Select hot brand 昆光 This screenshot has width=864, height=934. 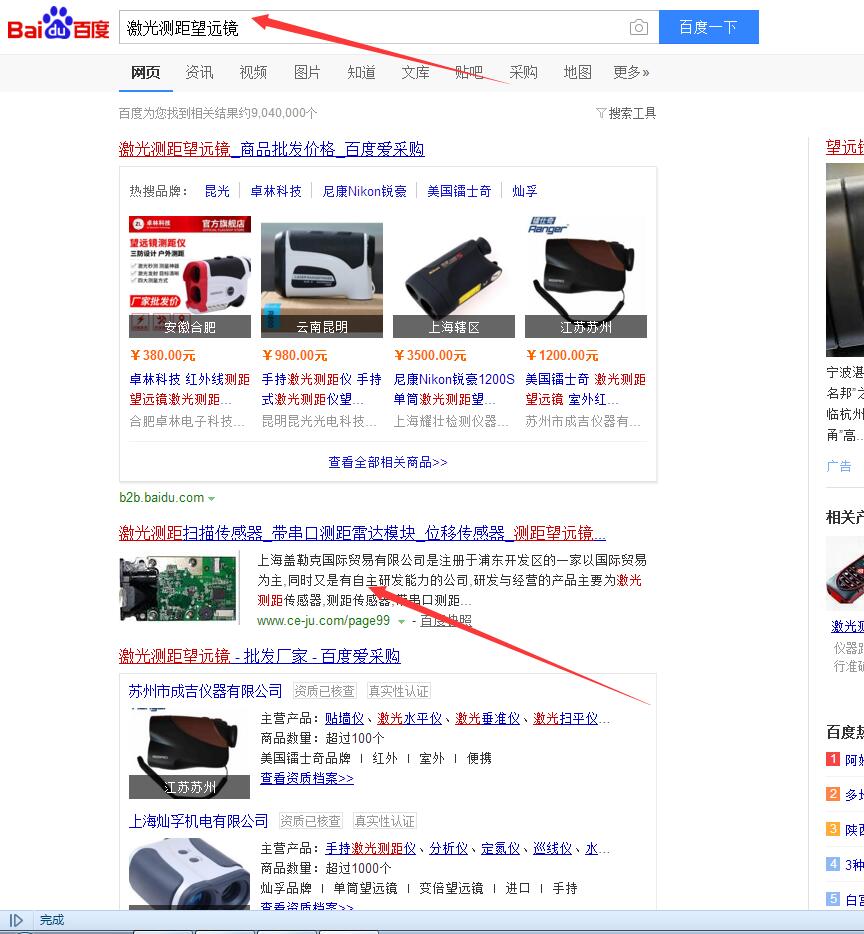tap(217, 191)
